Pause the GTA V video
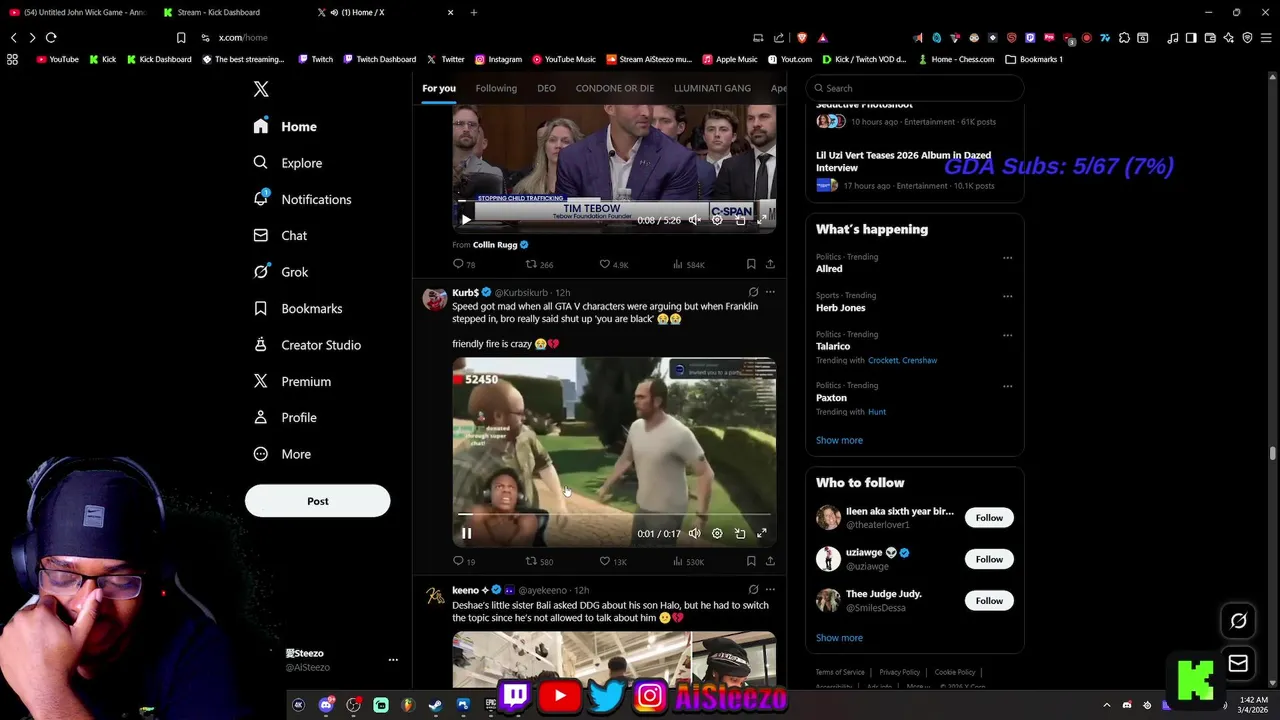 click(466, 533)
